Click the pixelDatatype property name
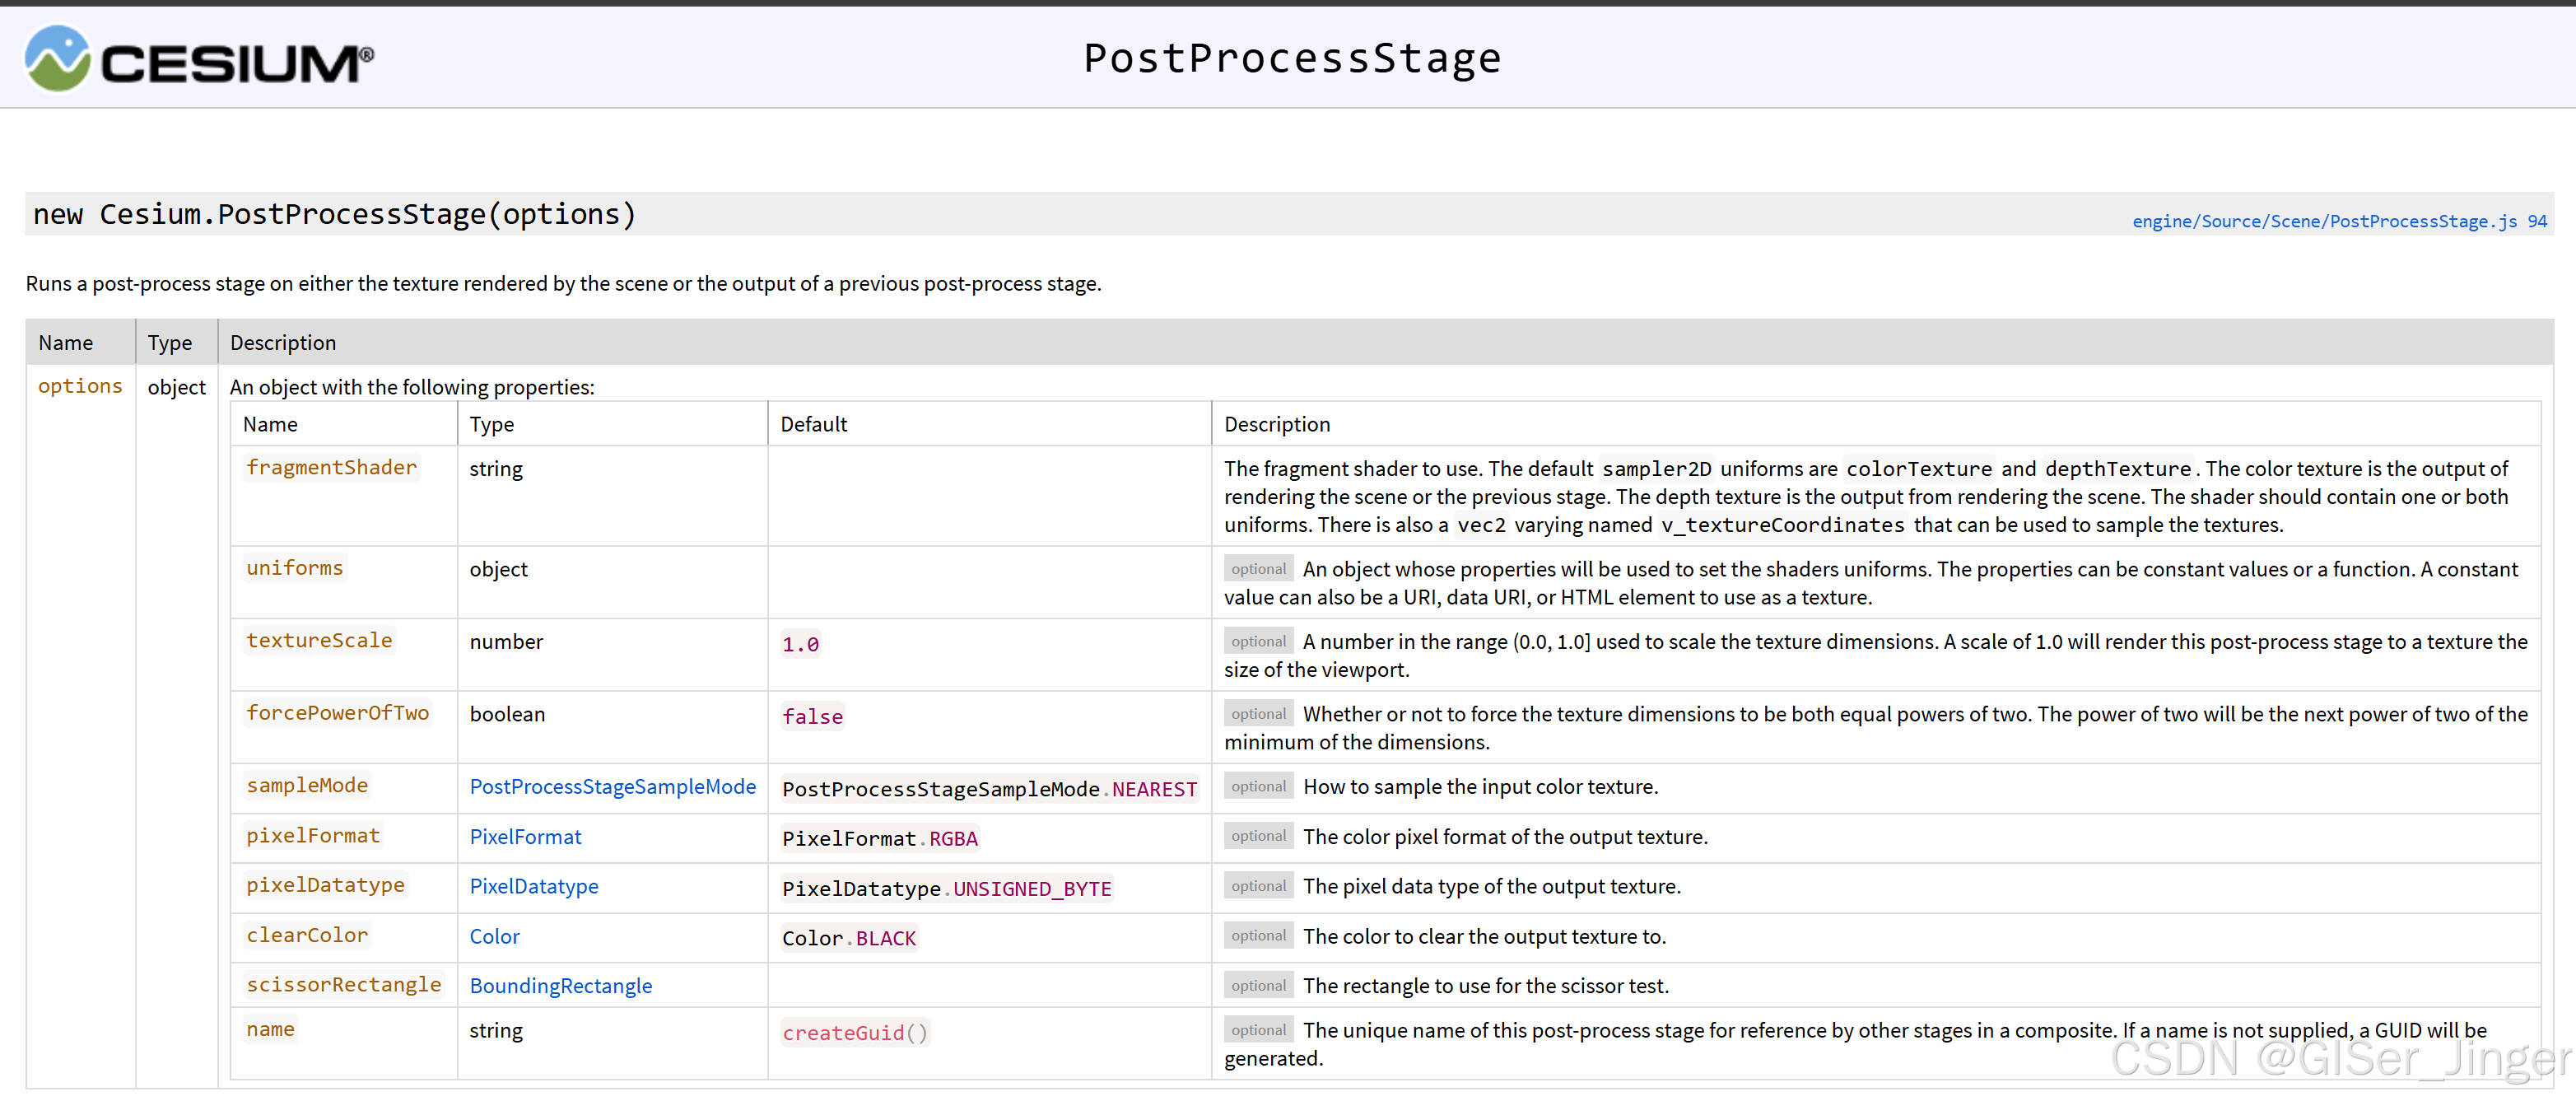The width and height of the screenshot is (2576, 1101). click(x=325, y=885)
